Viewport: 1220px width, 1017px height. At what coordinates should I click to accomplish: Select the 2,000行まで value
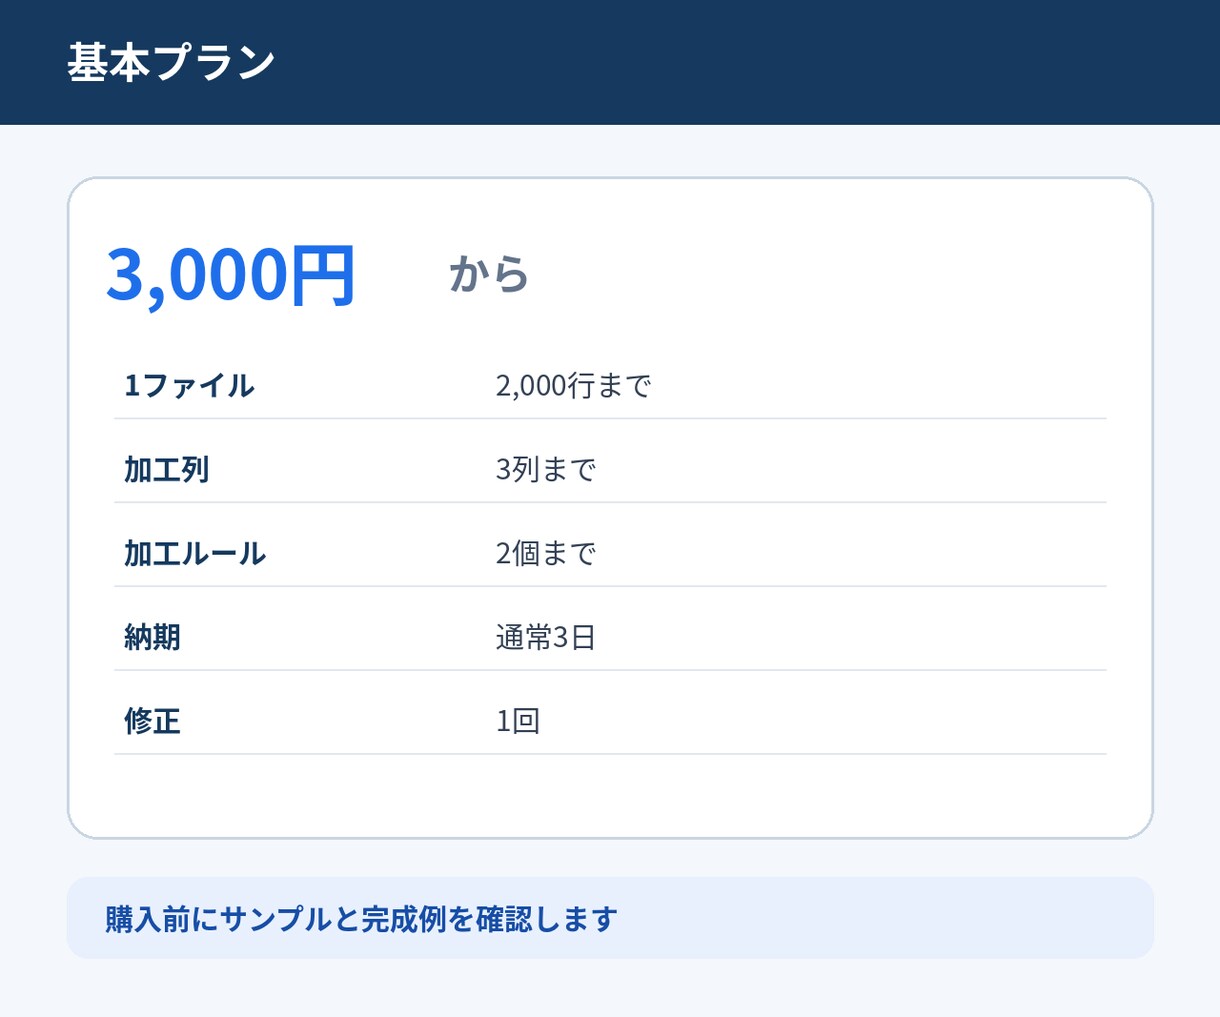(573, 386)
